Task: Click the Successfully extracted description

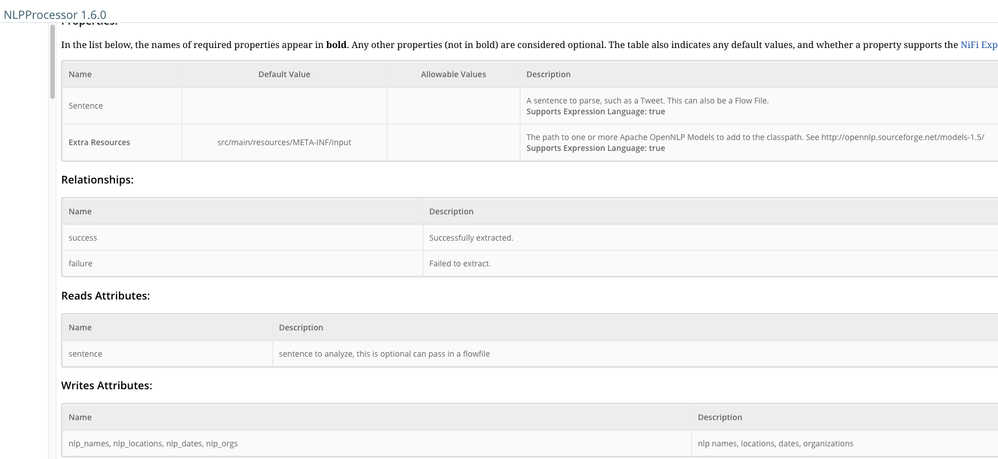Action: click(471, 237)
